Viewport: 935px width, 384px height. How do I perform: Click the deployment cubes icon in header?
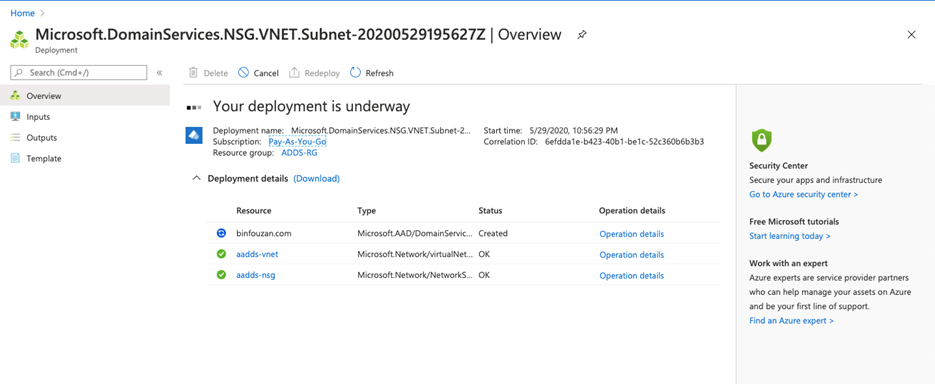[19, 39]
